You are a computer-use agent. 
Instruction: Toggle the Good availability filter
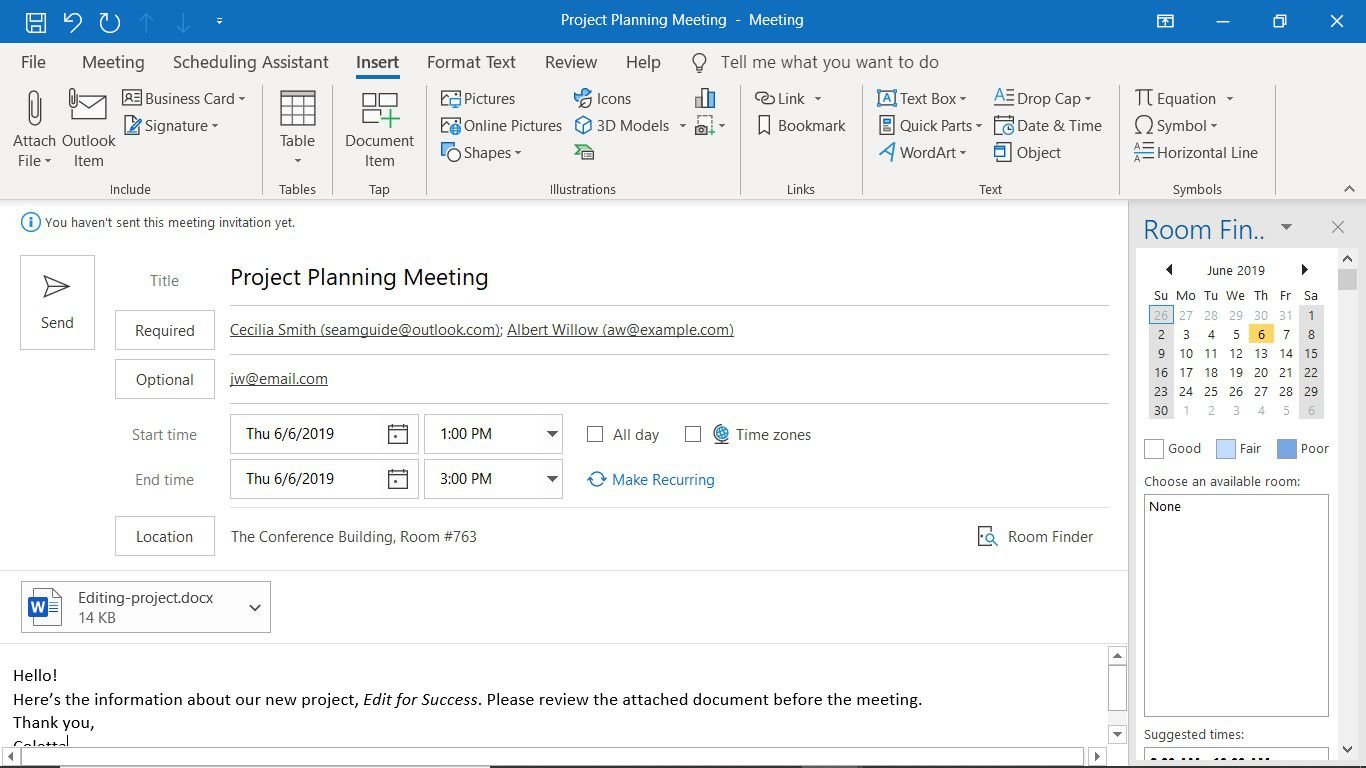tap(1153, 448)
